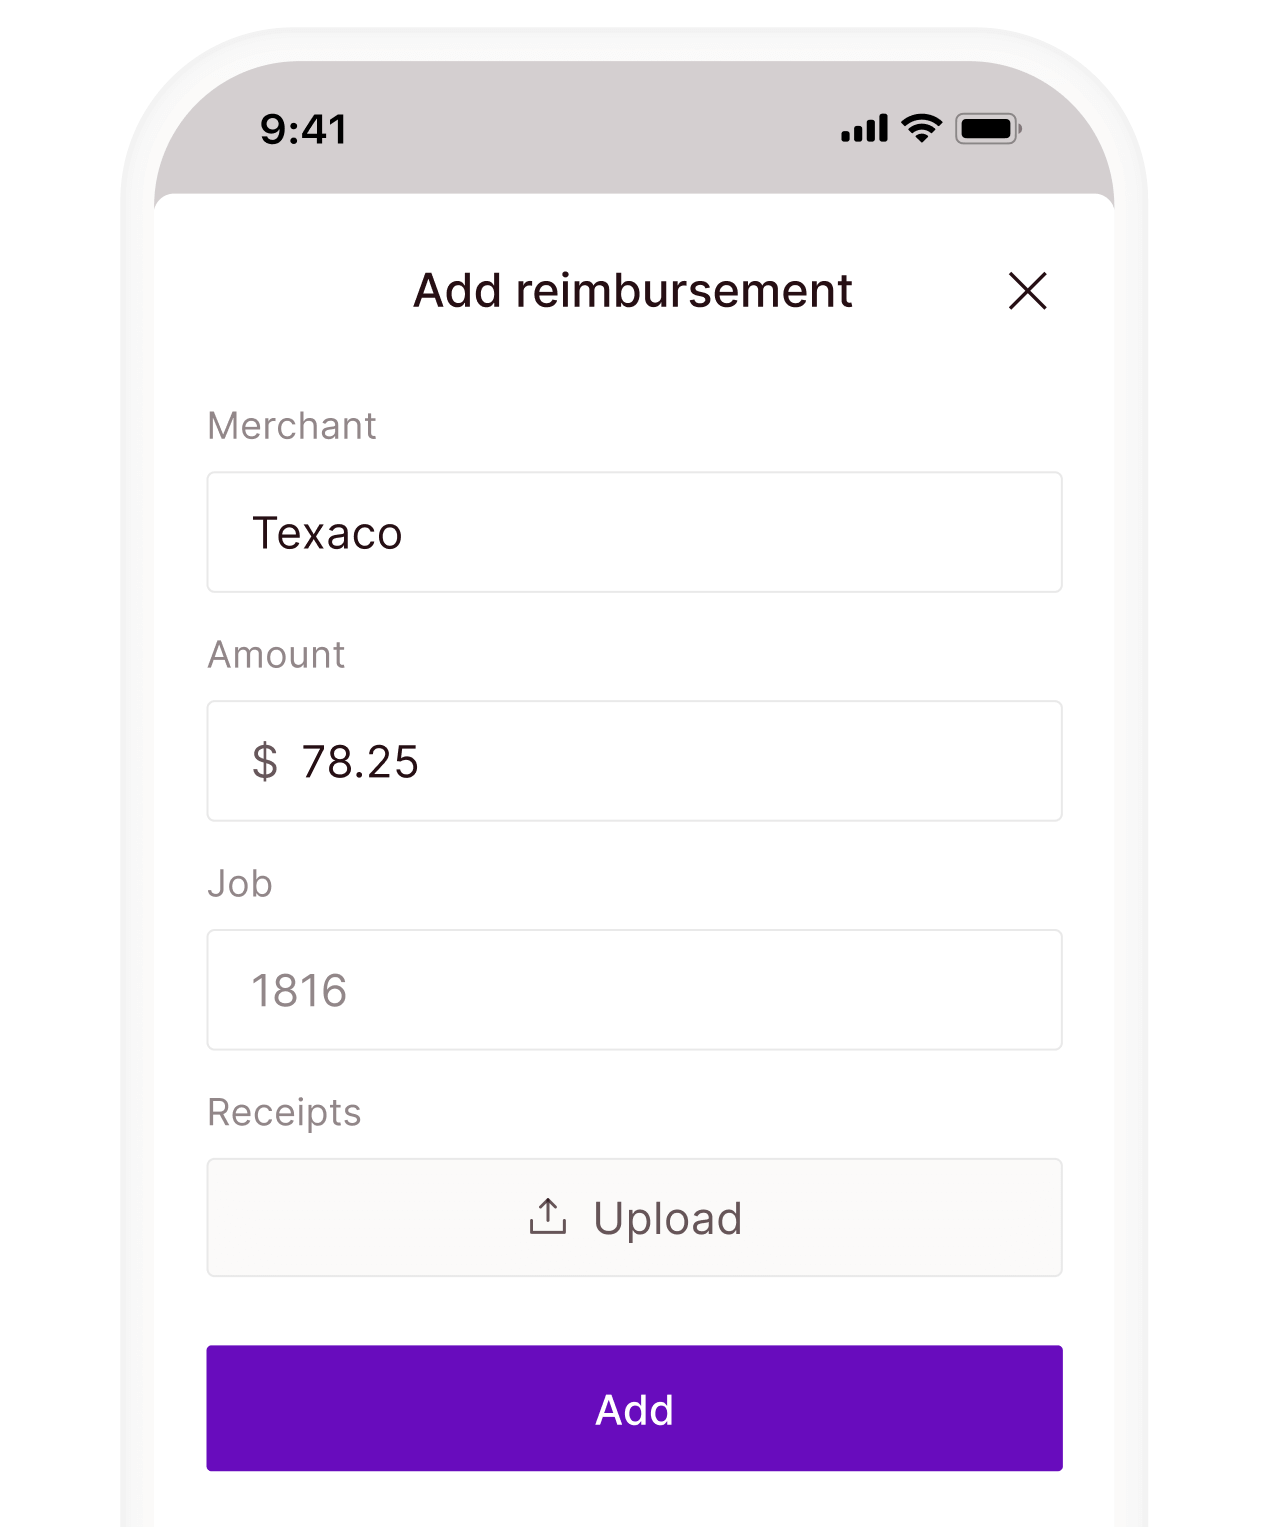Tap the Job field label
This screenshot has height=1527, width=1263.
tap(240, 884)
